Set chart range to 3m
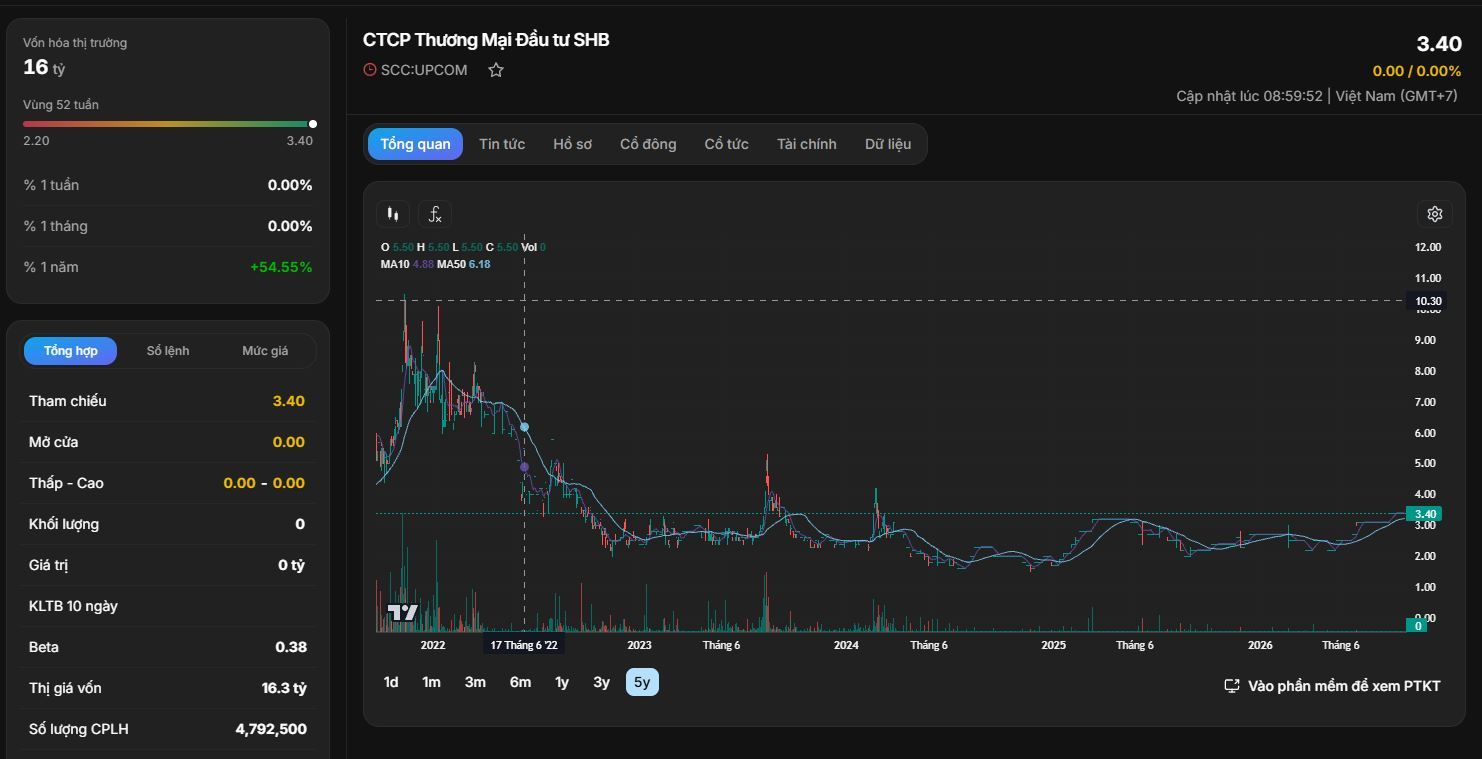 click(x=475, y=682)
